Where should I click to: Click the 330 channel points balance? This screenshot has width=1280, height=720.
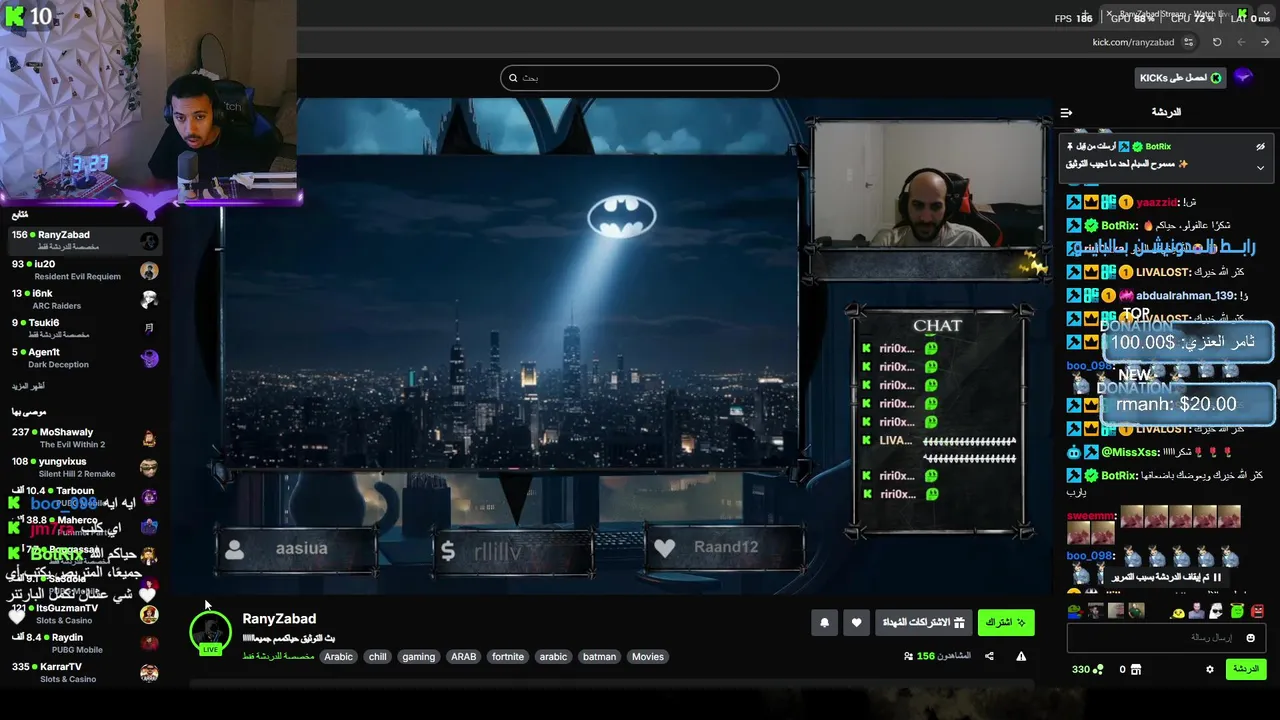[1088, 669]
